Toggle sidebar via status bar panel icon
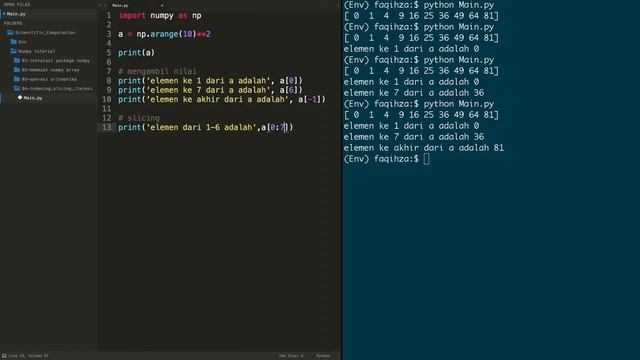Image resolution: width=640 pixels, height=360 pixels. (x=4, y=356)
